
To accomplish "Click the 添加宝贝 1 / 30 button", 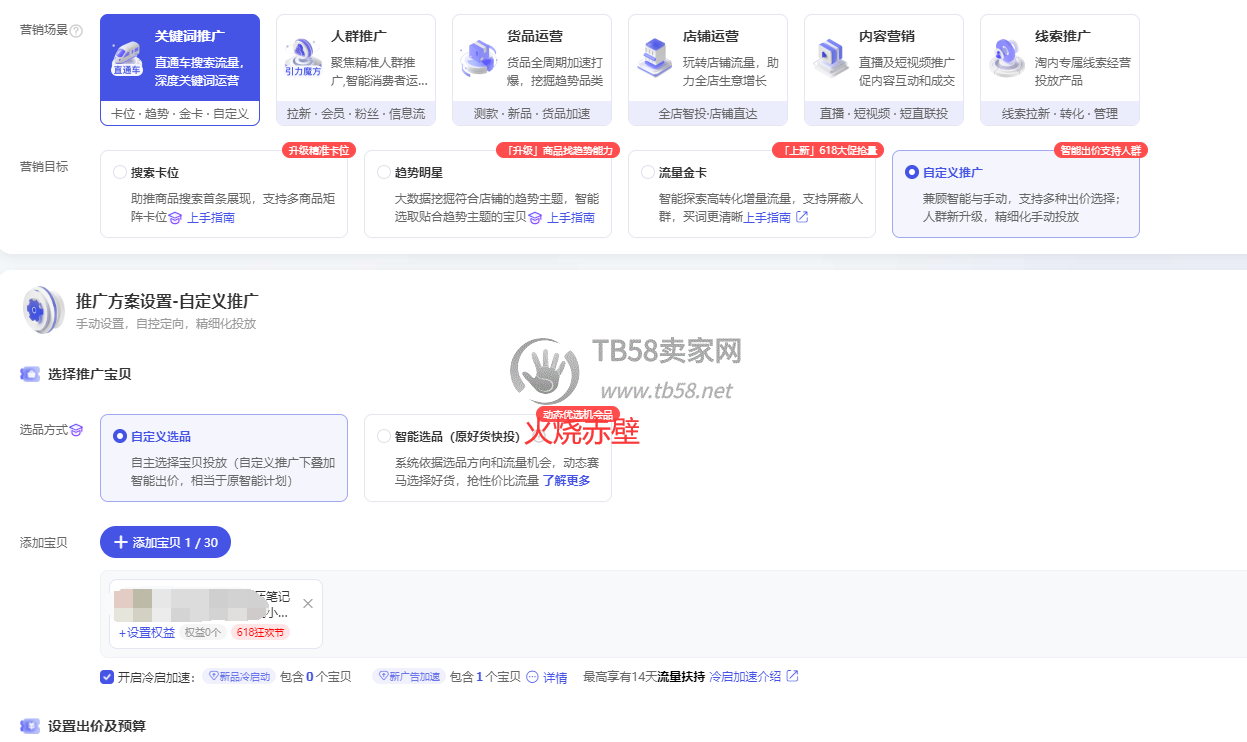I will pos(165,542).
